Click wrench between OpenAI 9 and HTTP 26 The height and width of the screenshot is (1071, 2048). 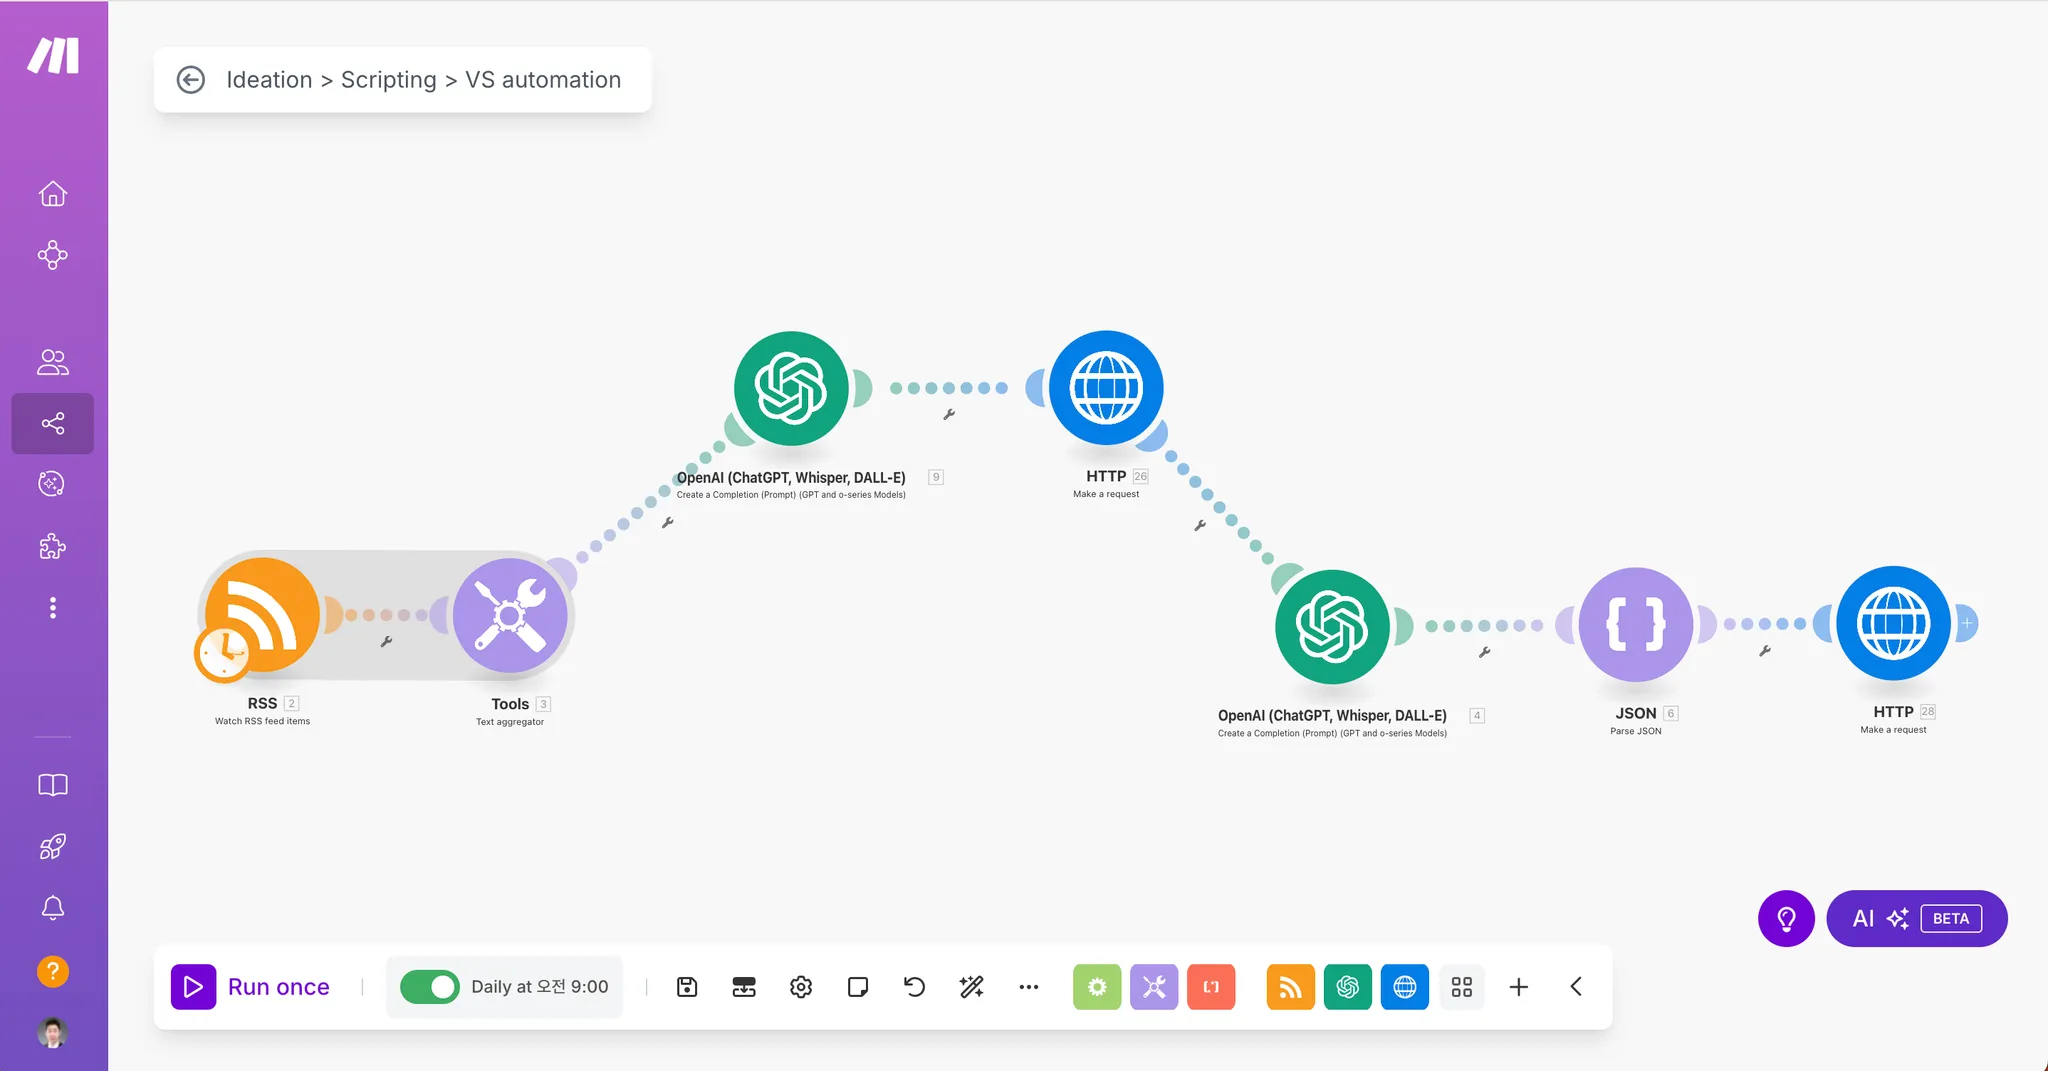pos(949,415)
